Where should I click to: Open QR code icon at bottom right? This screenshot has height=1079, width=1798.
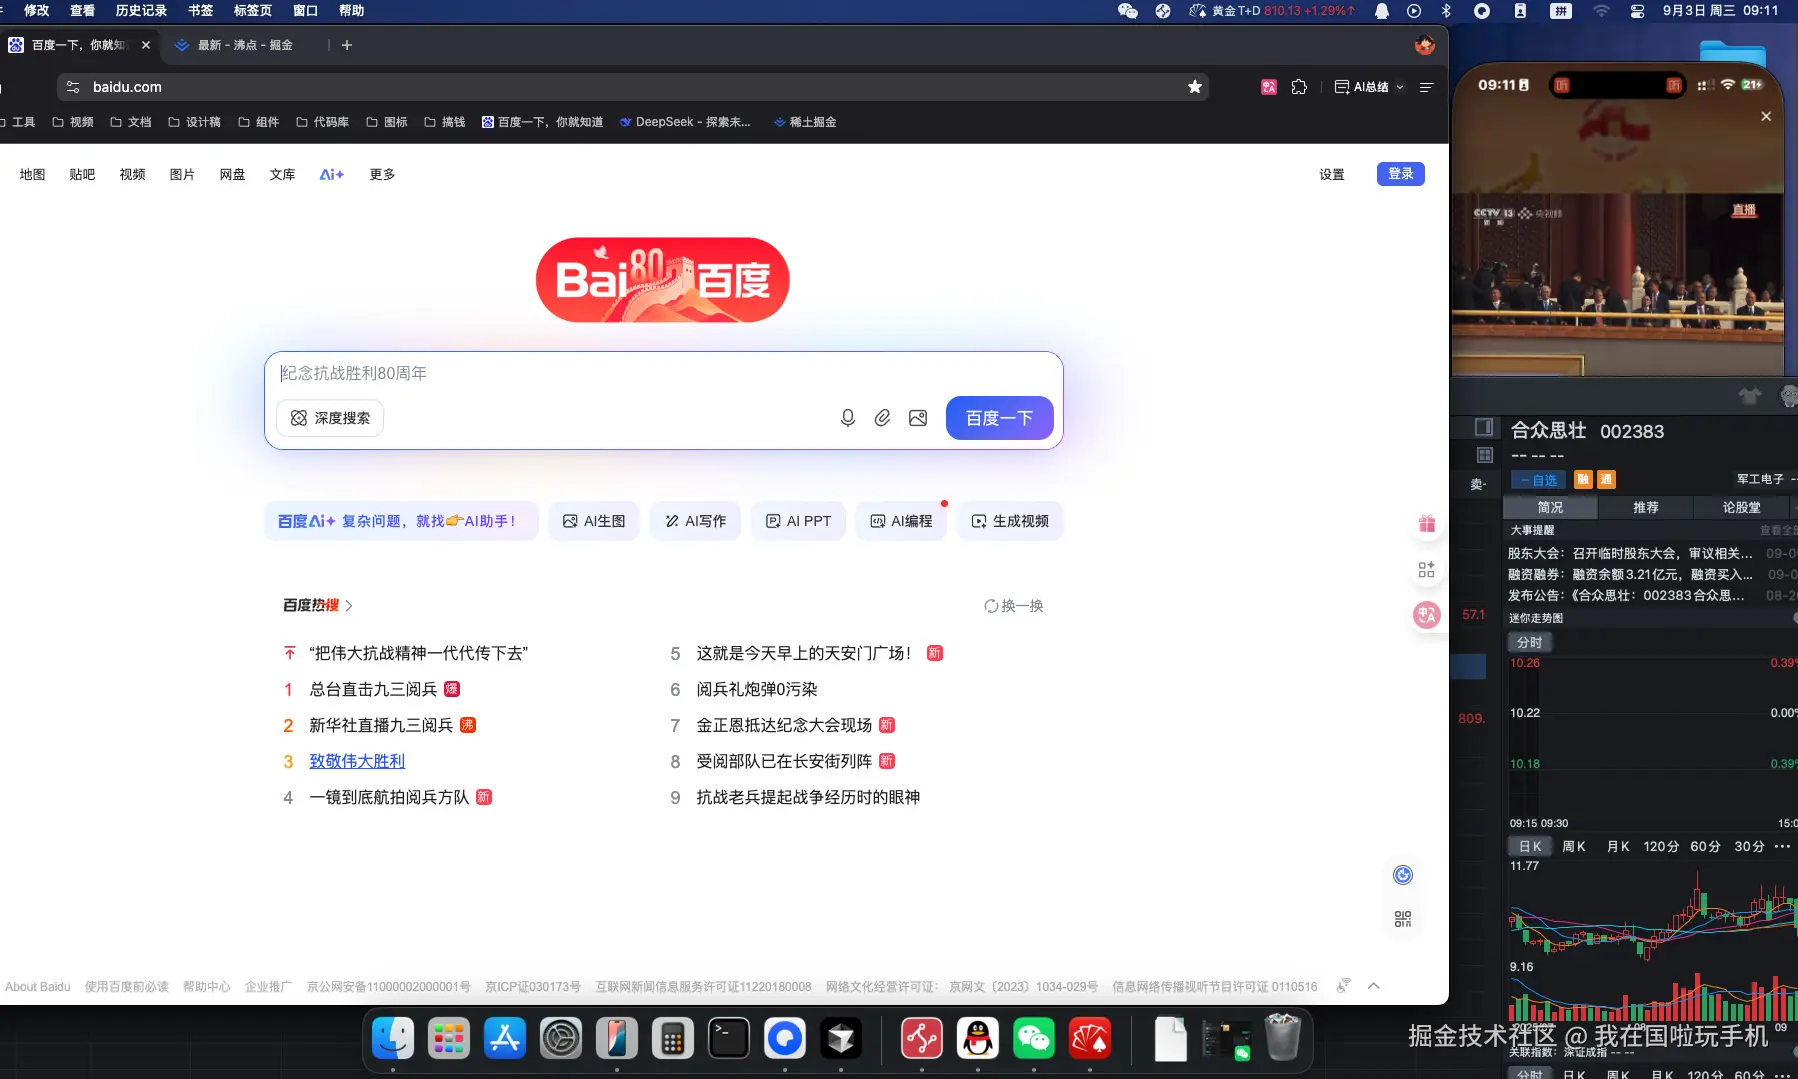1402,919
